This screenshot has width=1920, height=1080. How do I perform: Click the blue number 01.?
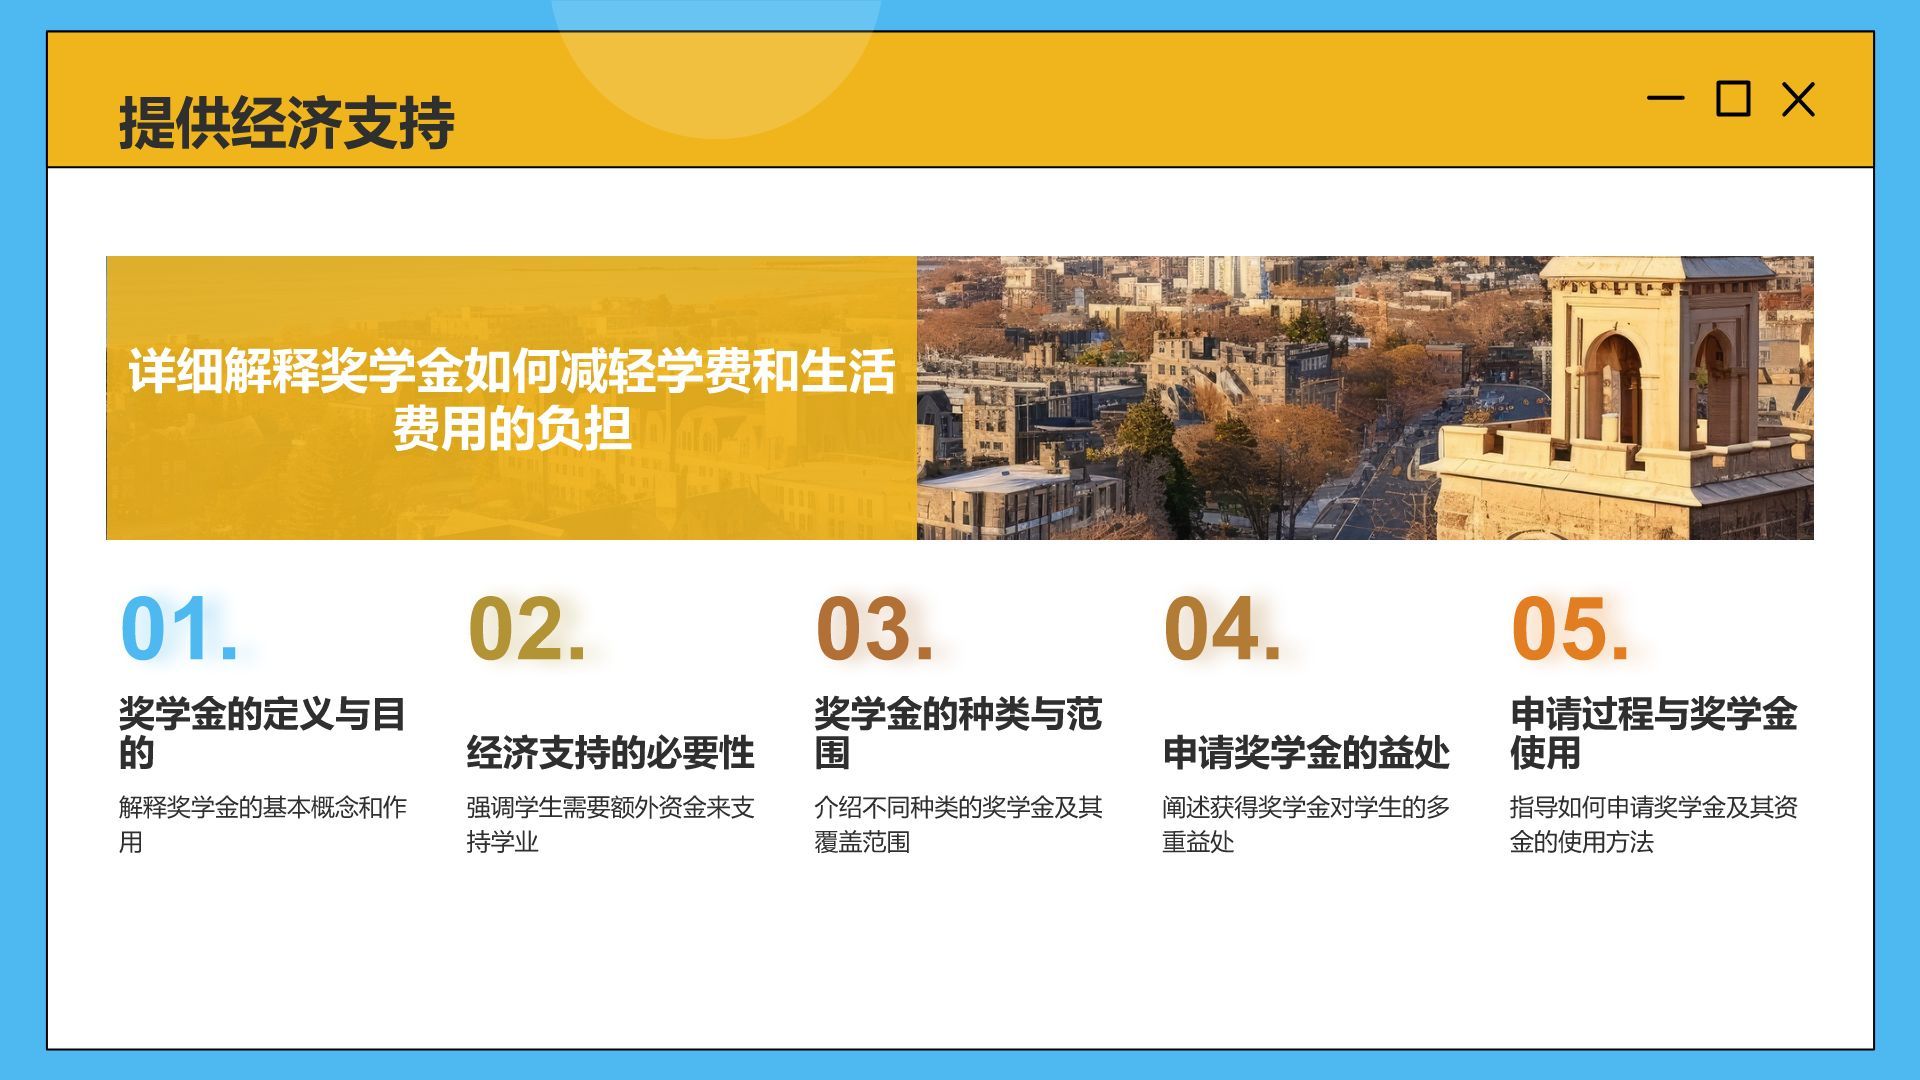pos(179,629)
